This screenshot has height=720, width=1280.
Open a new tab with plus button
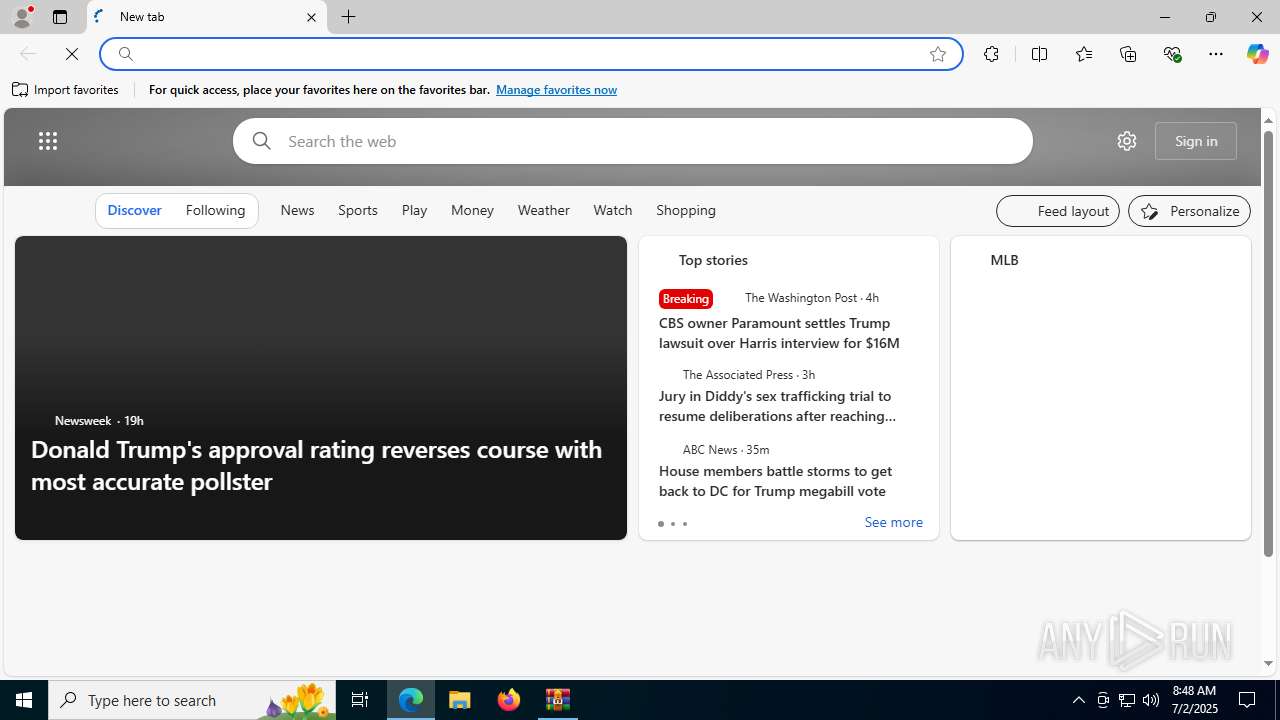click(x=348, y=17)
